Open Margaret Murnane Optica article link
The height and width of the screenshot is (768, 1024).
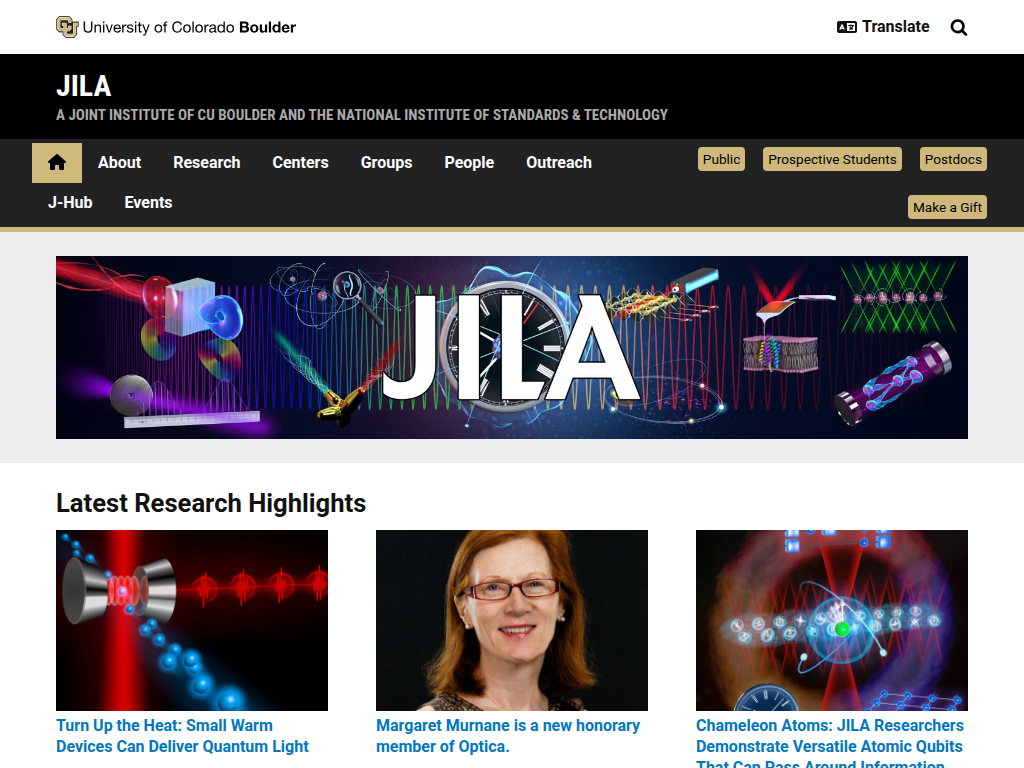(x=508, y=736)
